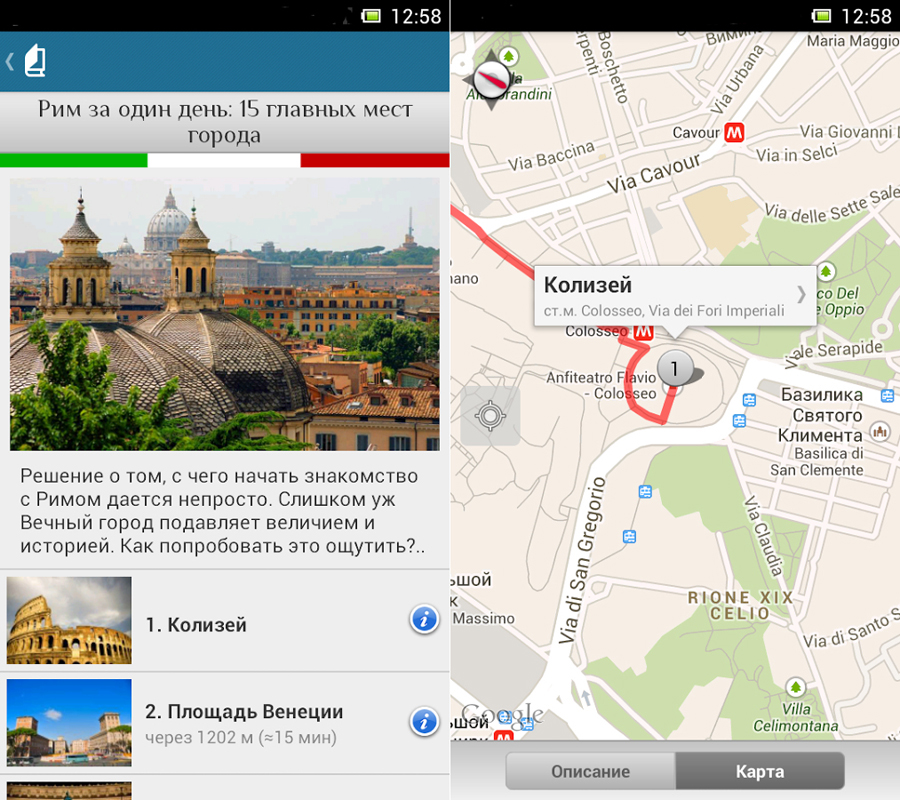Tap the Villa Celimontana tree icon
Viewport: 900px width, 800px height.
[x=796, y=687]
